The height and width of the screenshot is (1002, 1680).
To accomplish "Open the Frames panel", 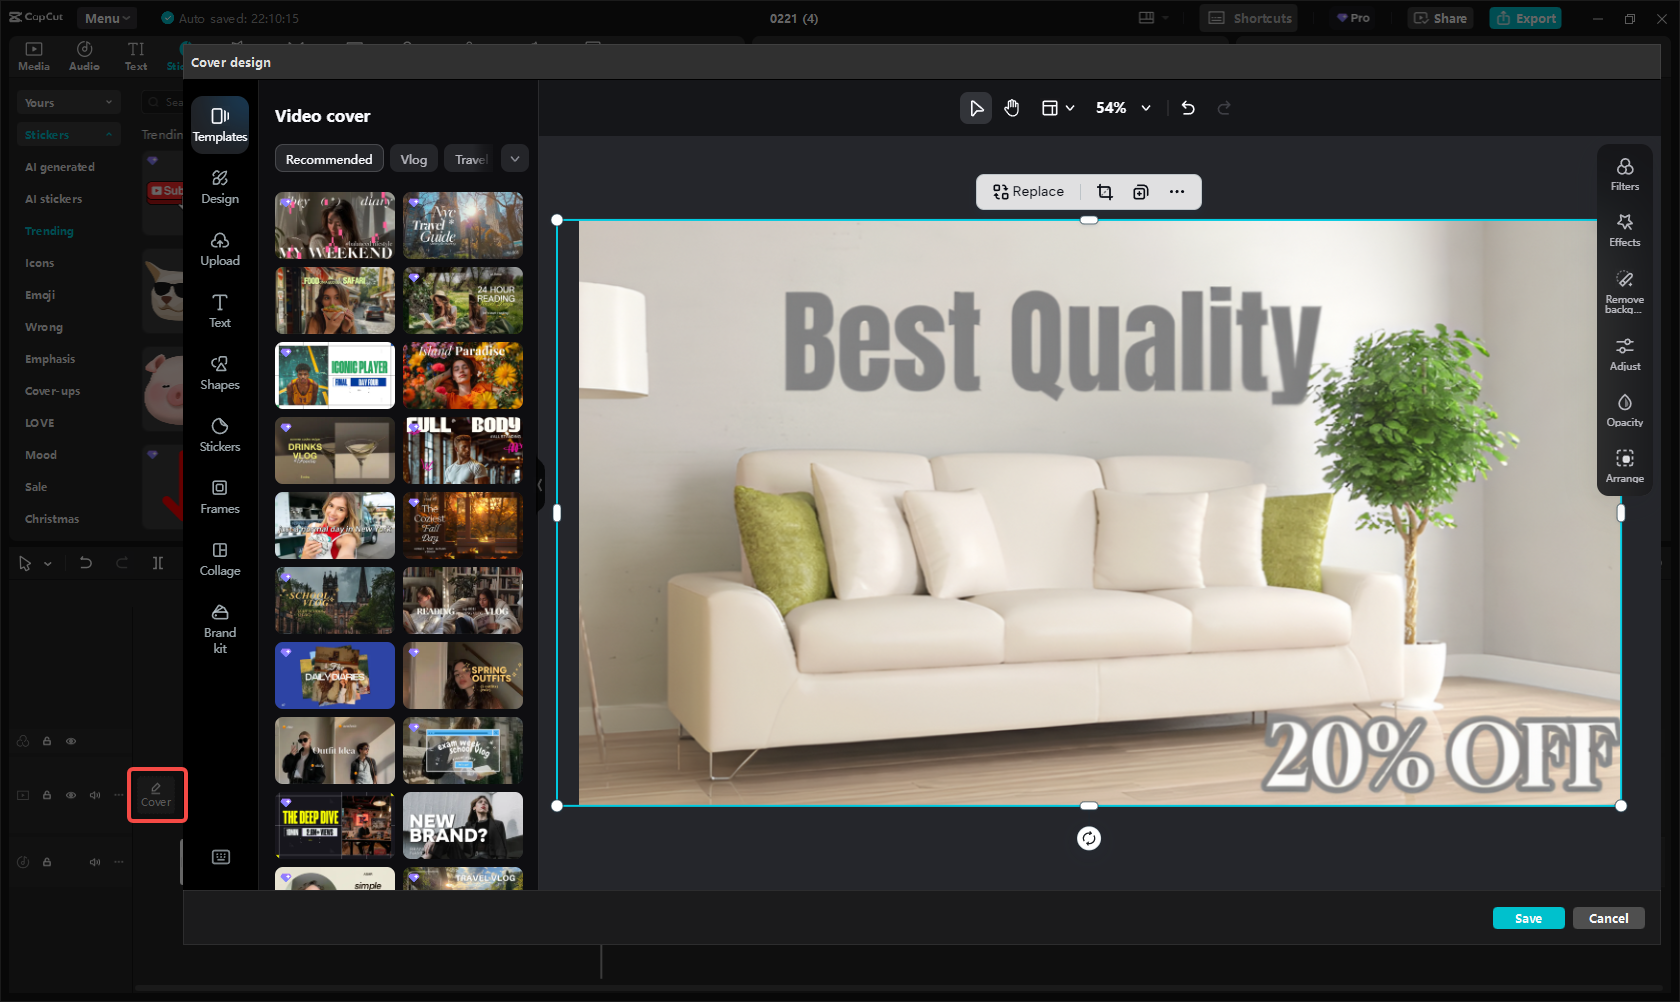I will click(220, 497).
